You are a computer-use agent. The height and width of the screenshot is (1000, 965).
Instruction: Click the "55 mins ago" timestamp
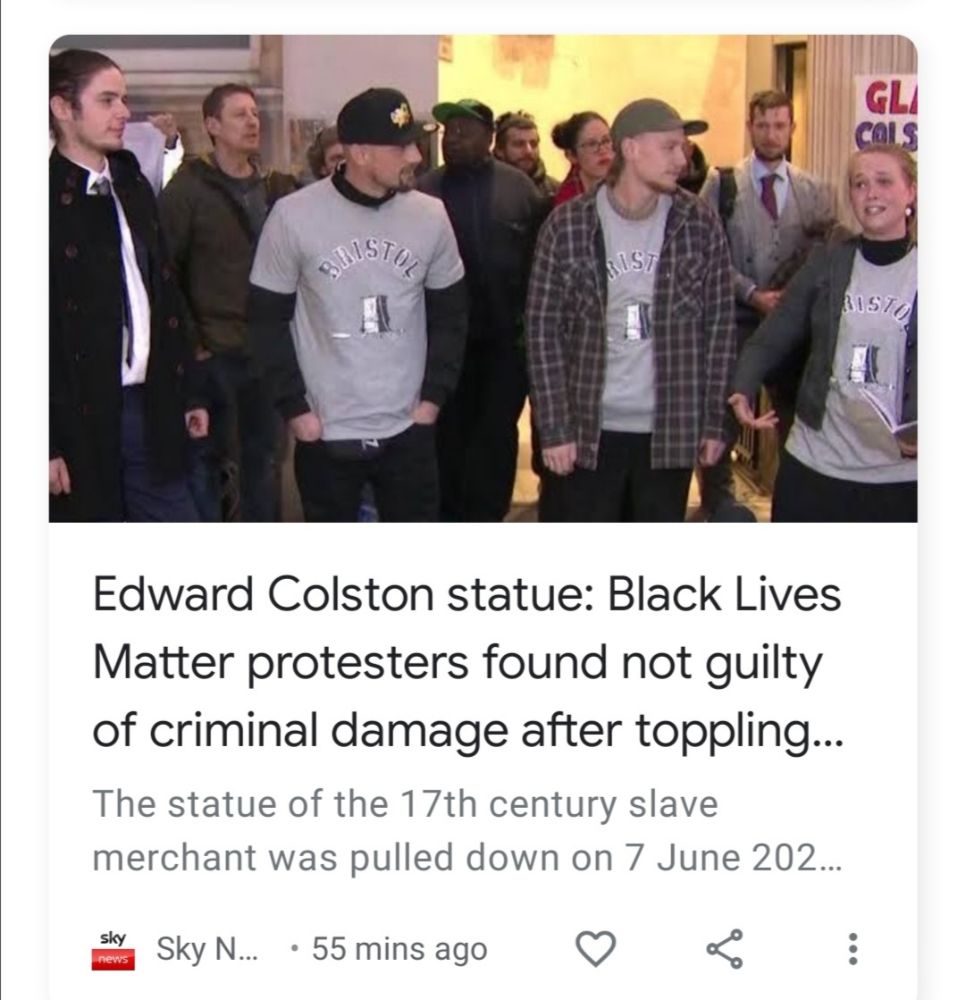click(x=399, y=949)
